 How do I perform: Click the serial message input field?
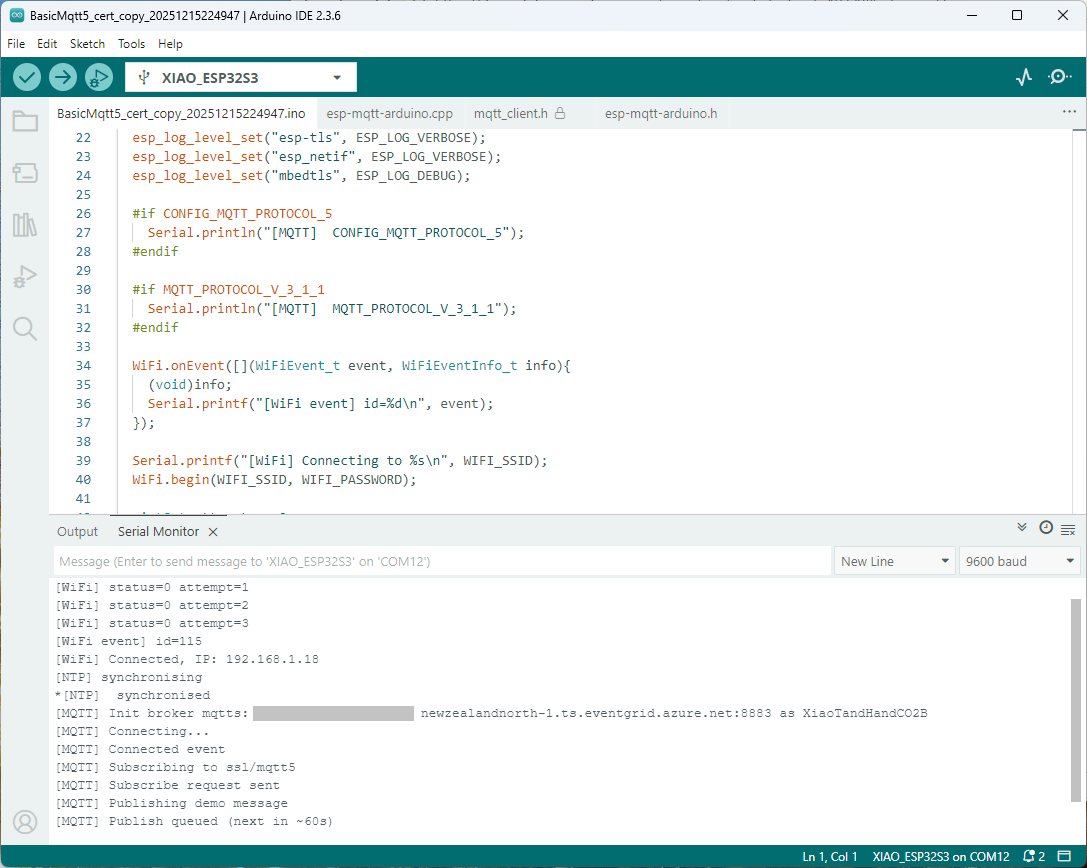[440, 561]
